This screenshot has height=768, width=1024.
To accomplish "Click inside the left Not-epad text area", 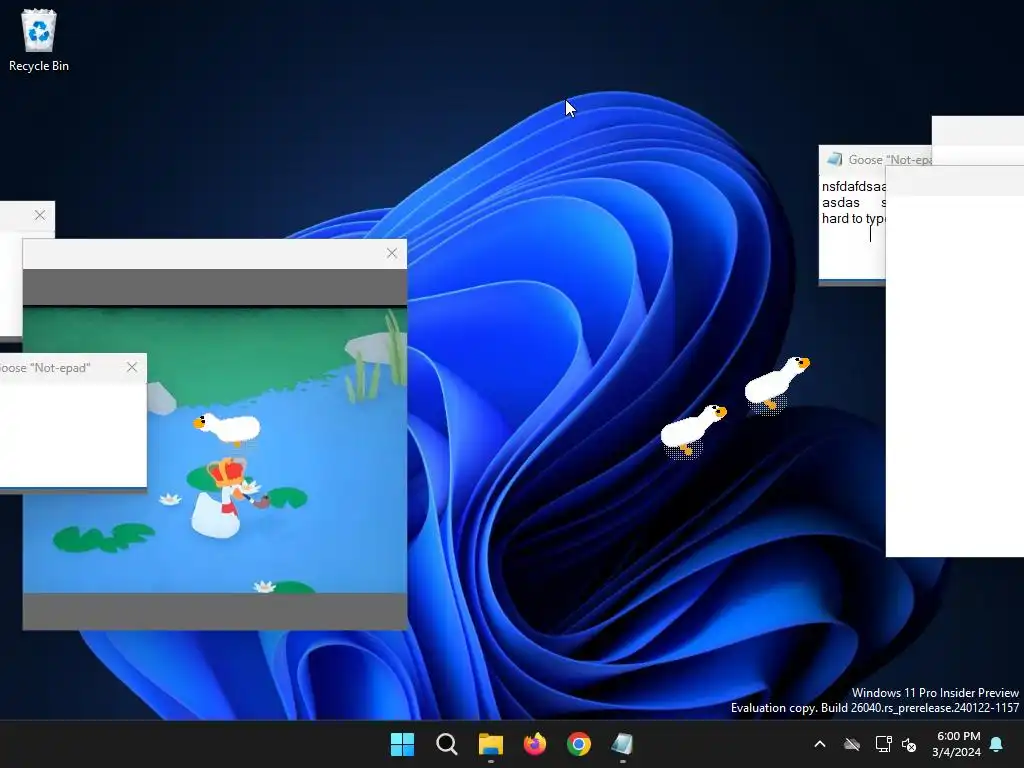I will pos(73,434).
